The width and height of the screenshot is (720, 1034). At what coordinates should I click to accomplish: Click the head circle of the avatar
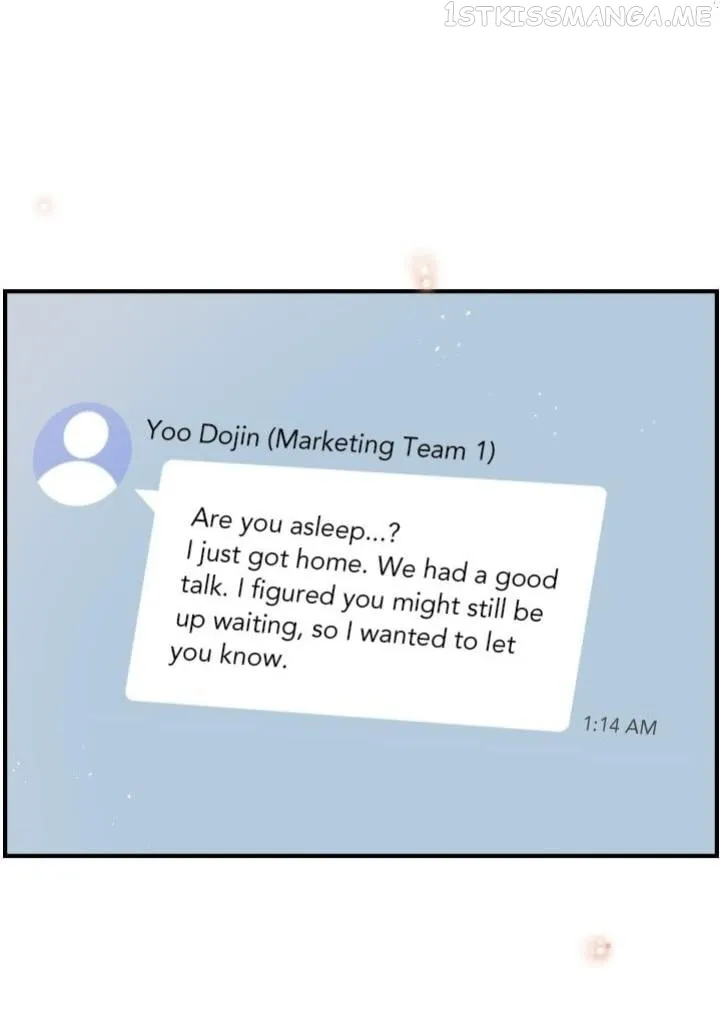86,433
